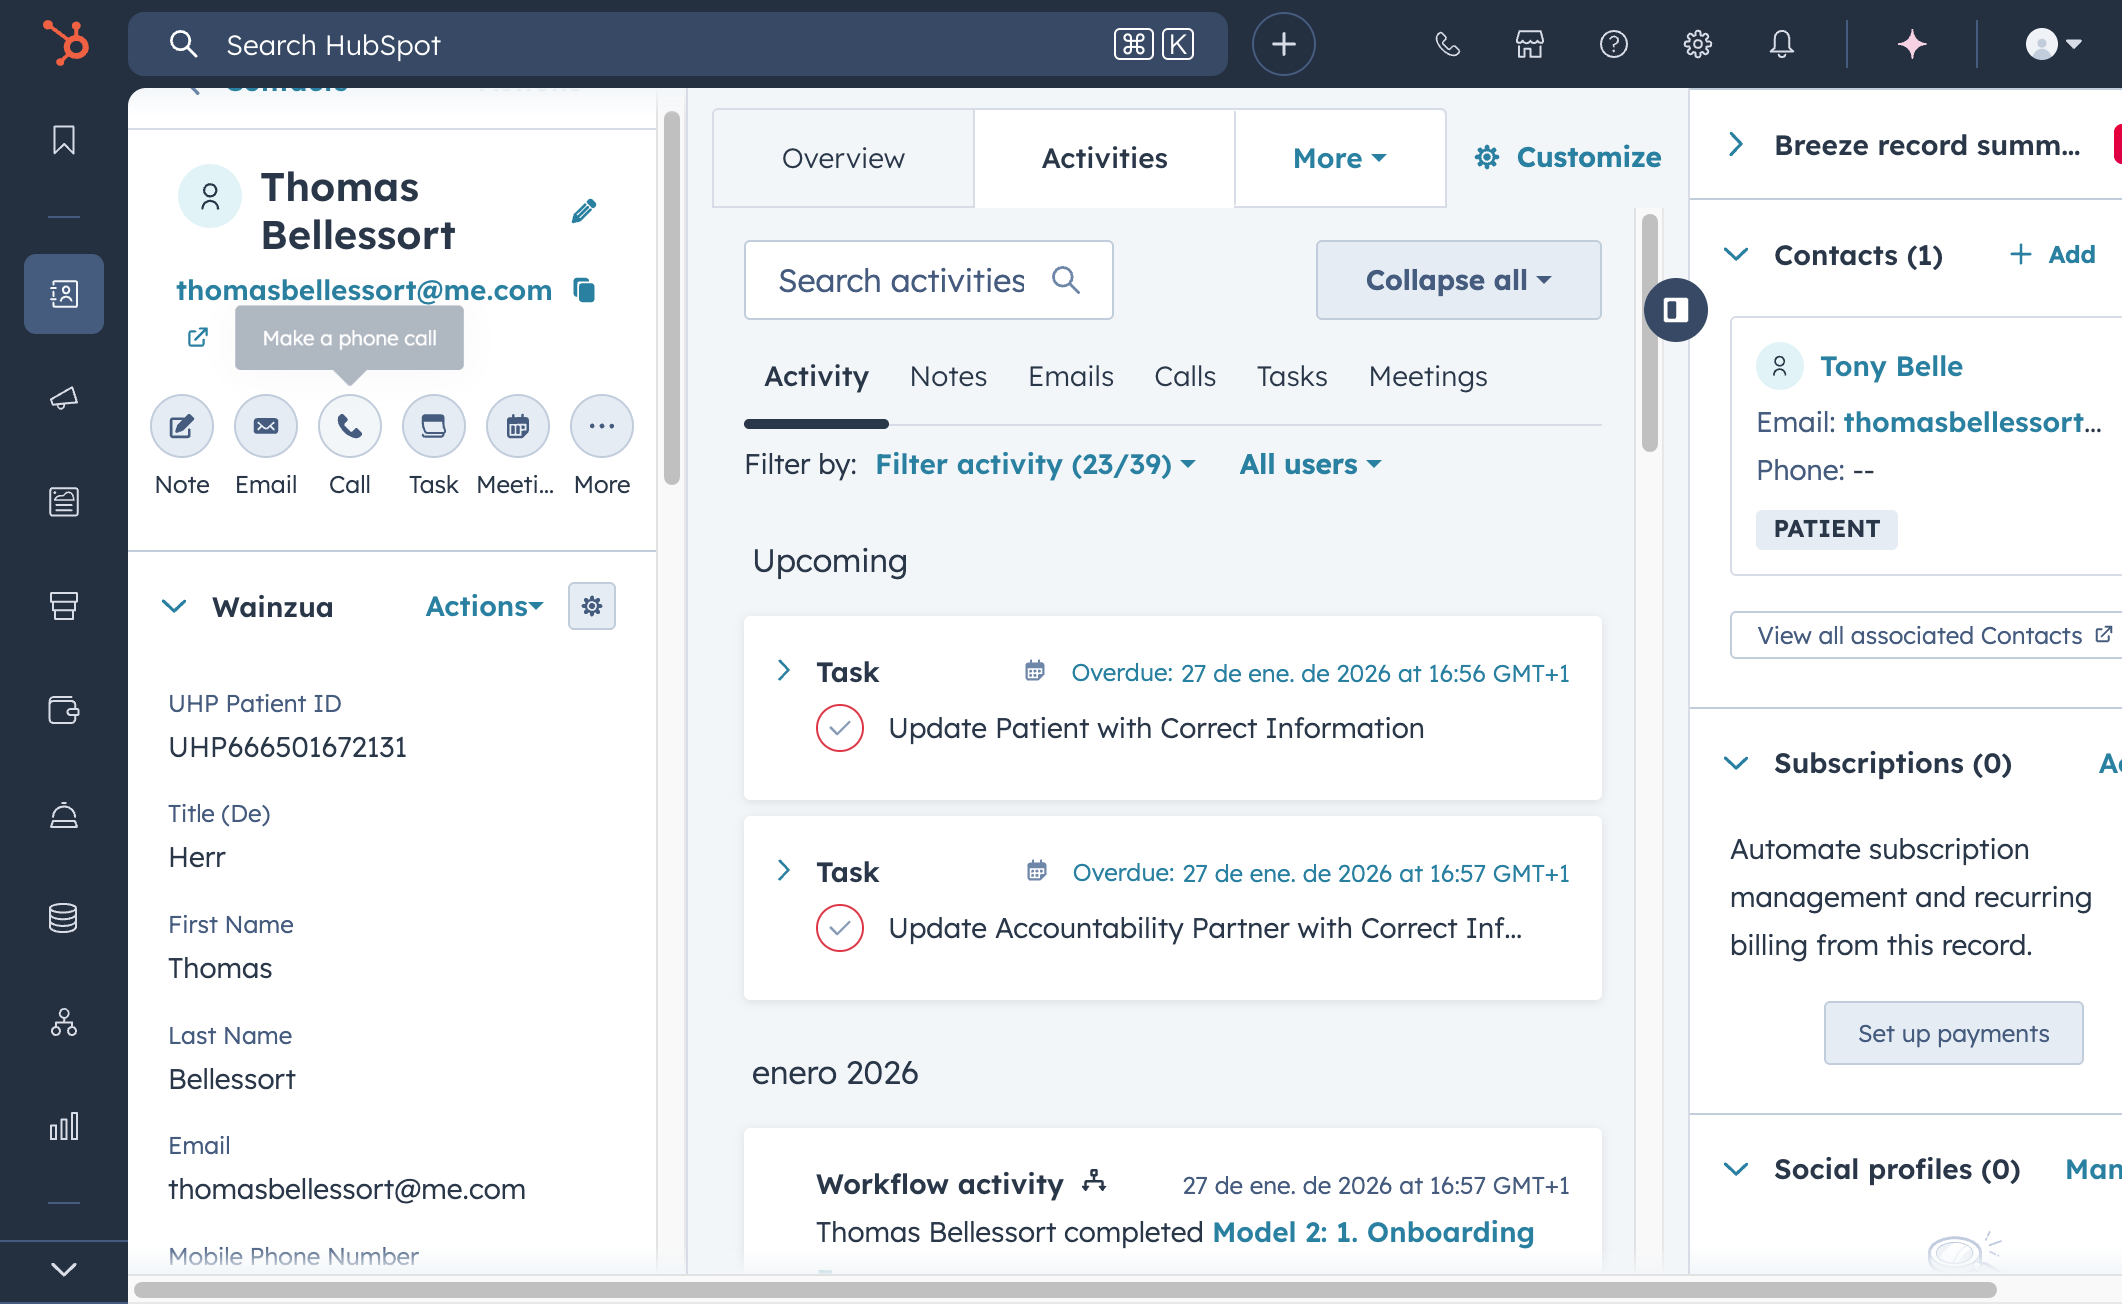Open the Filter activity (23/39) dropdown
The height and width of the screenshot is (1304, 2122).
click(1035, 464)
